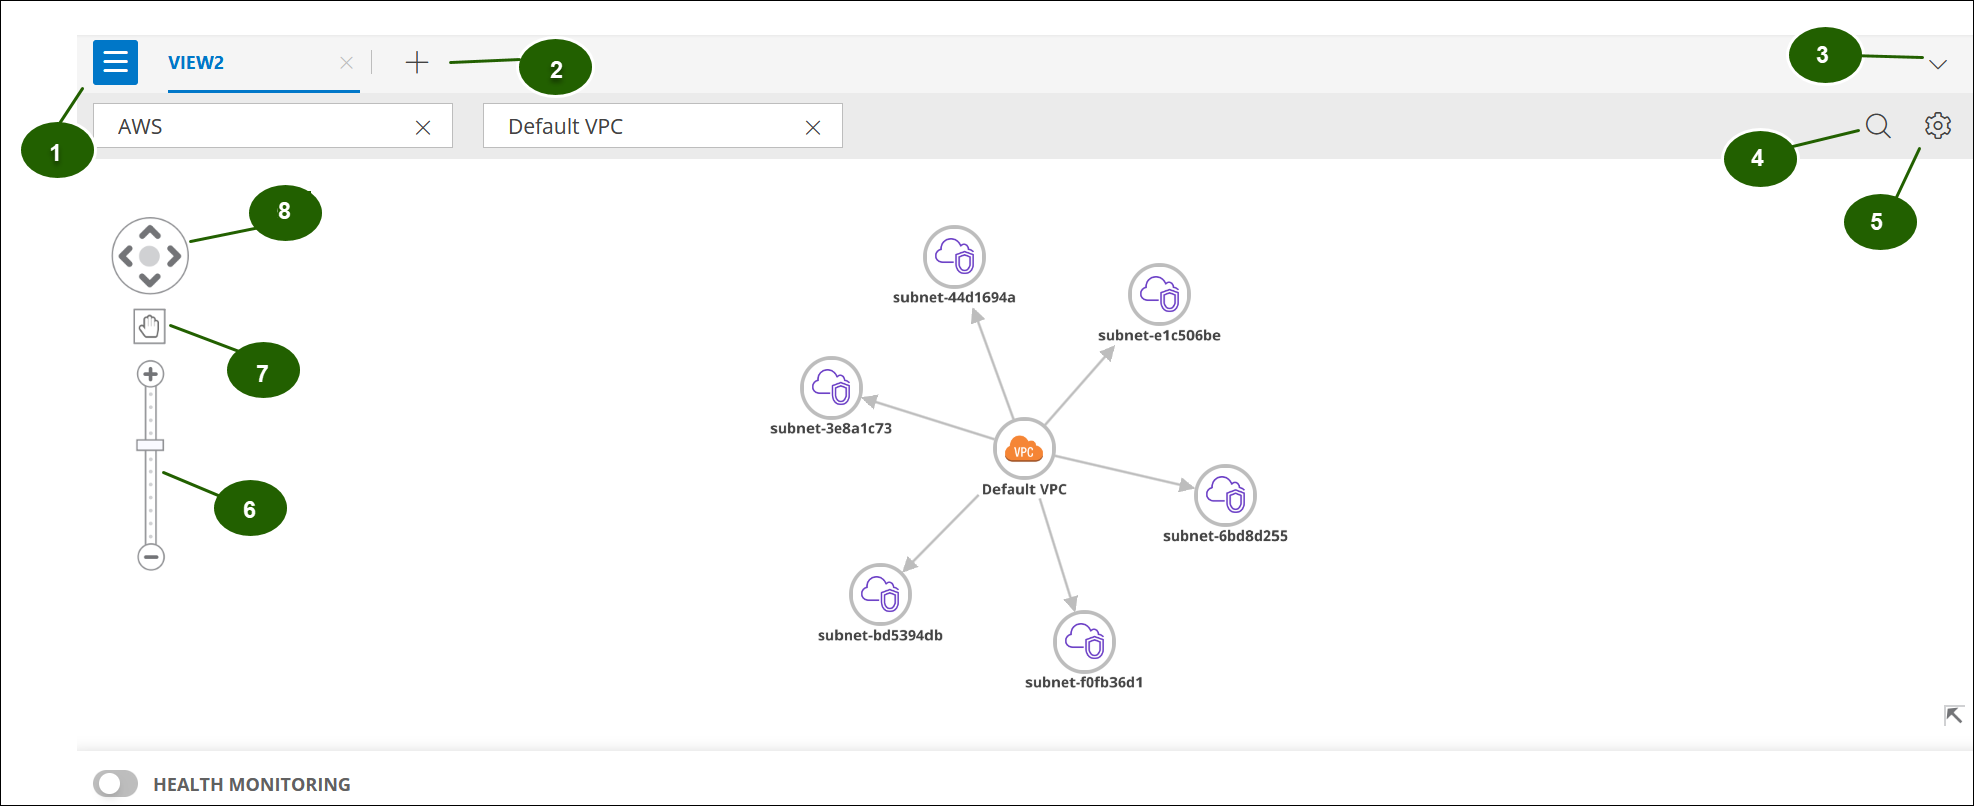Screen dimensions: 1974x806
Task: Click the subnet-f0fb36d1 label
Action: point(1084,682)
